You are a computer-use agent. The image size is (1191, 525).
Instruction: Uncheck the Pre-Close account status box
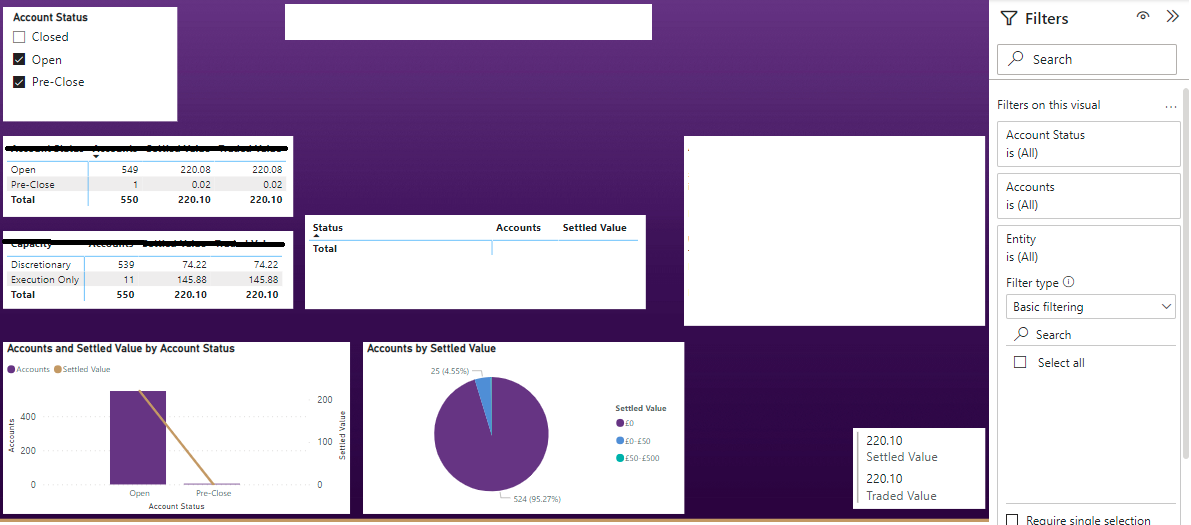19,82
